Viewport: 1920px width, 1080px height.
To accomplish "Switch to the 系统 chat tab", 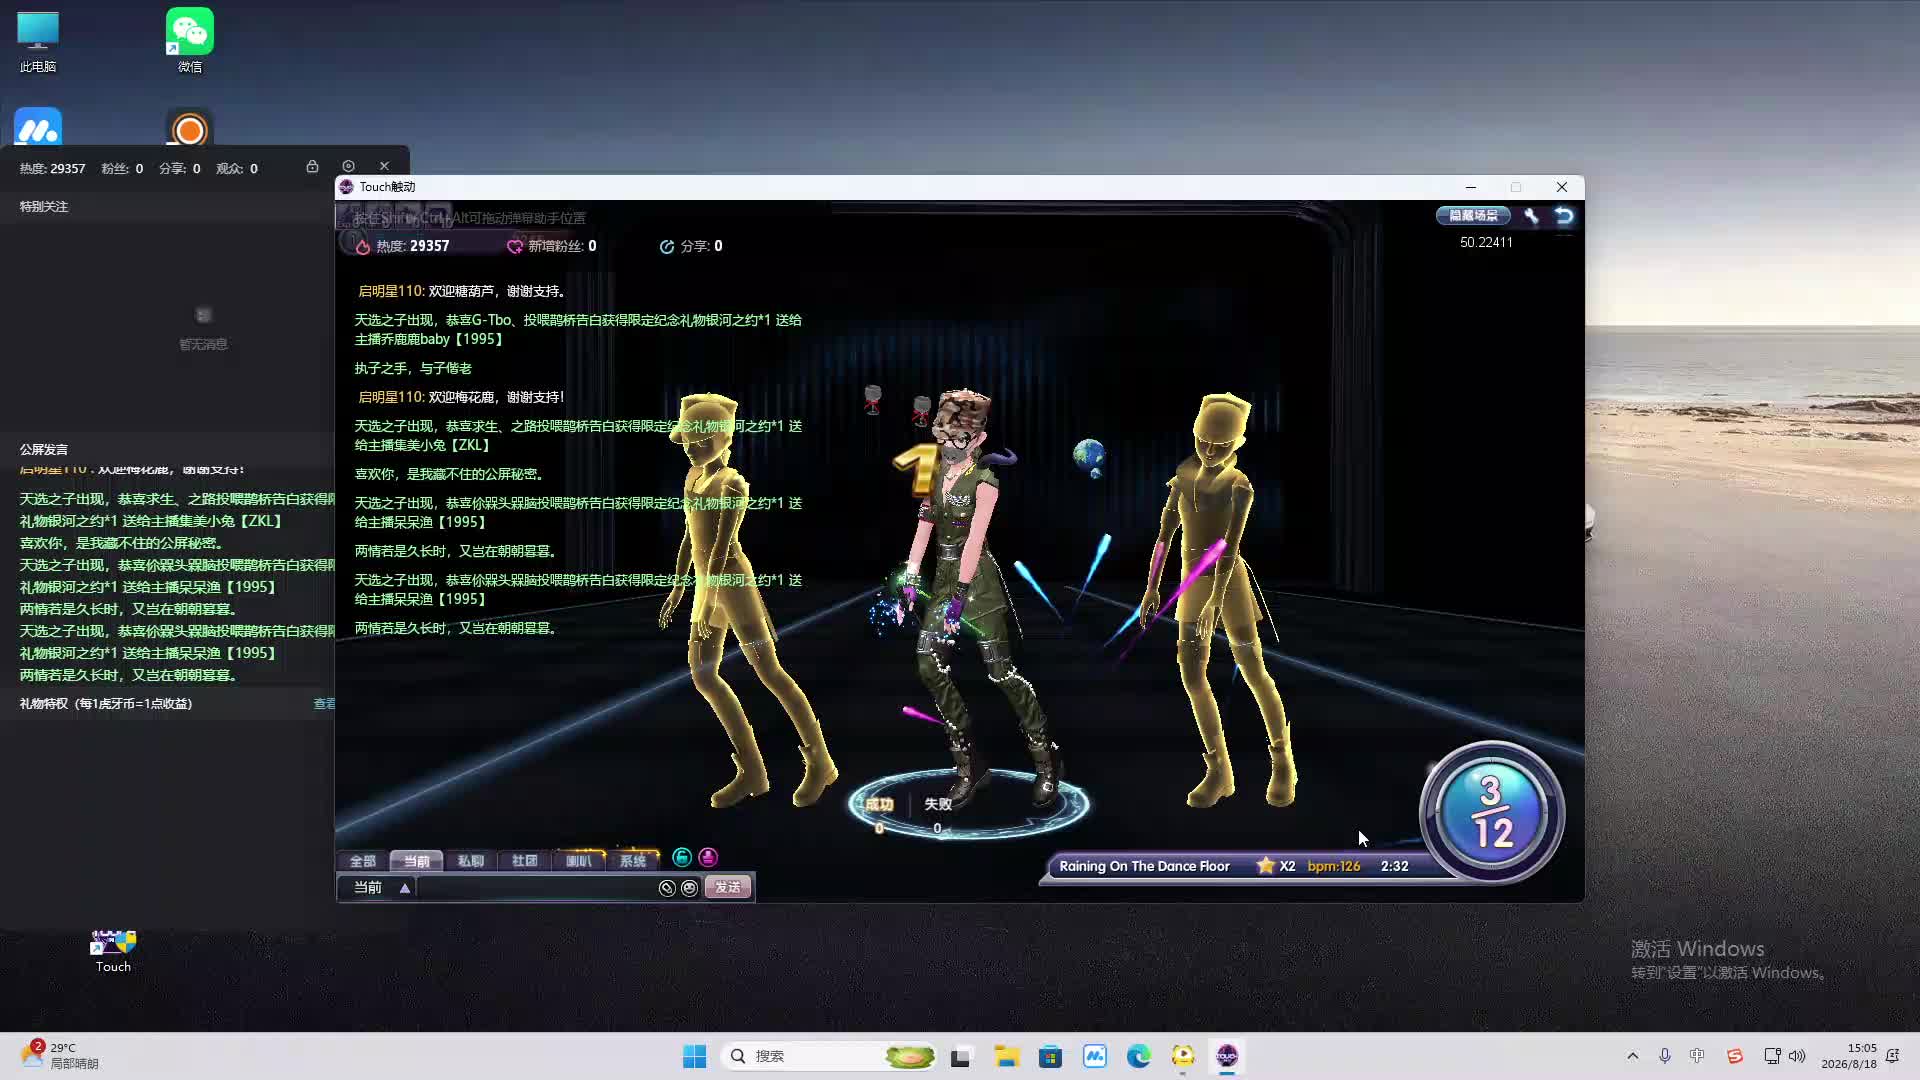I will (x=632, y=861).
